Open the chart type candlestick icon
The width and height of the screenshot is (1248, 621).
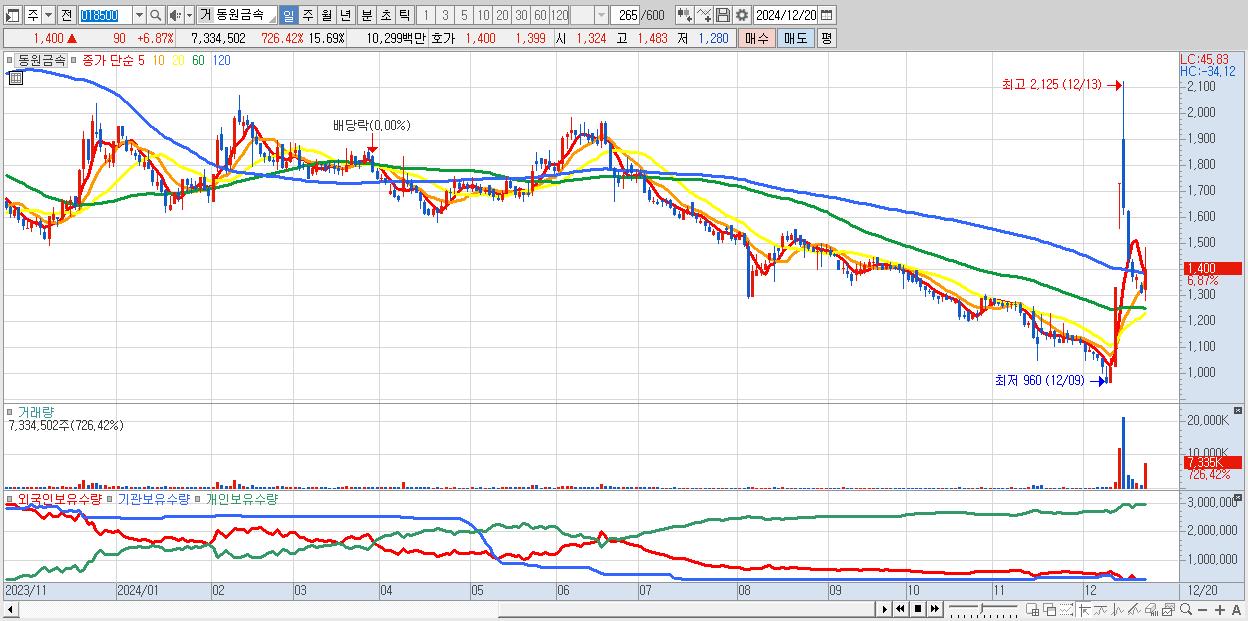(684, 15)
